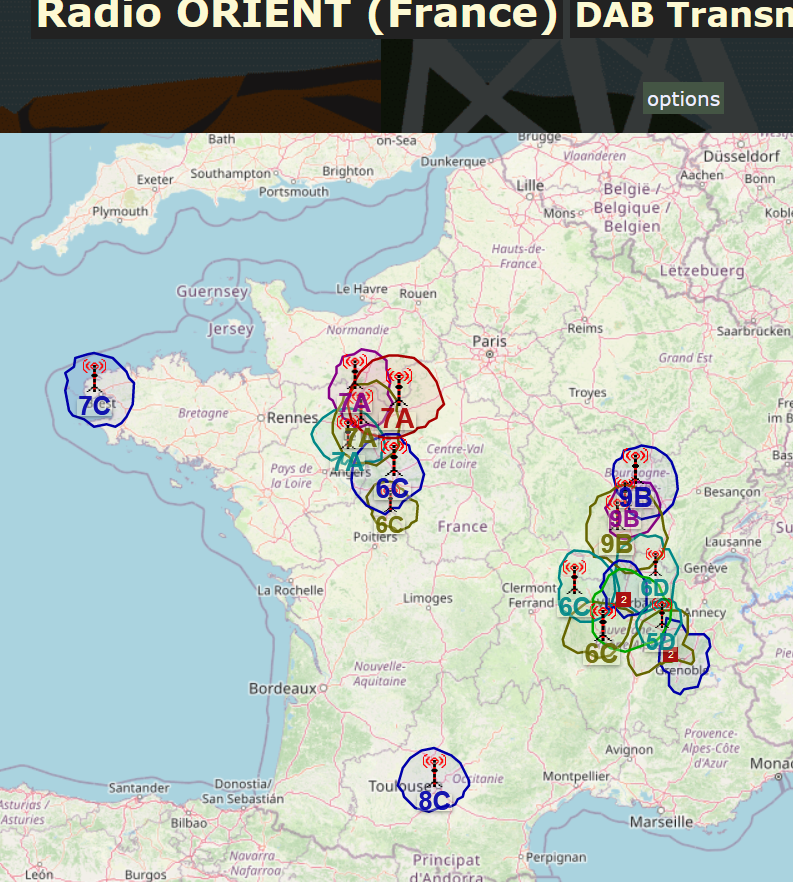Click the blue 8C block label
This screenshot has height=882, width=793.
pyautogui.click(x=434, y=801)
